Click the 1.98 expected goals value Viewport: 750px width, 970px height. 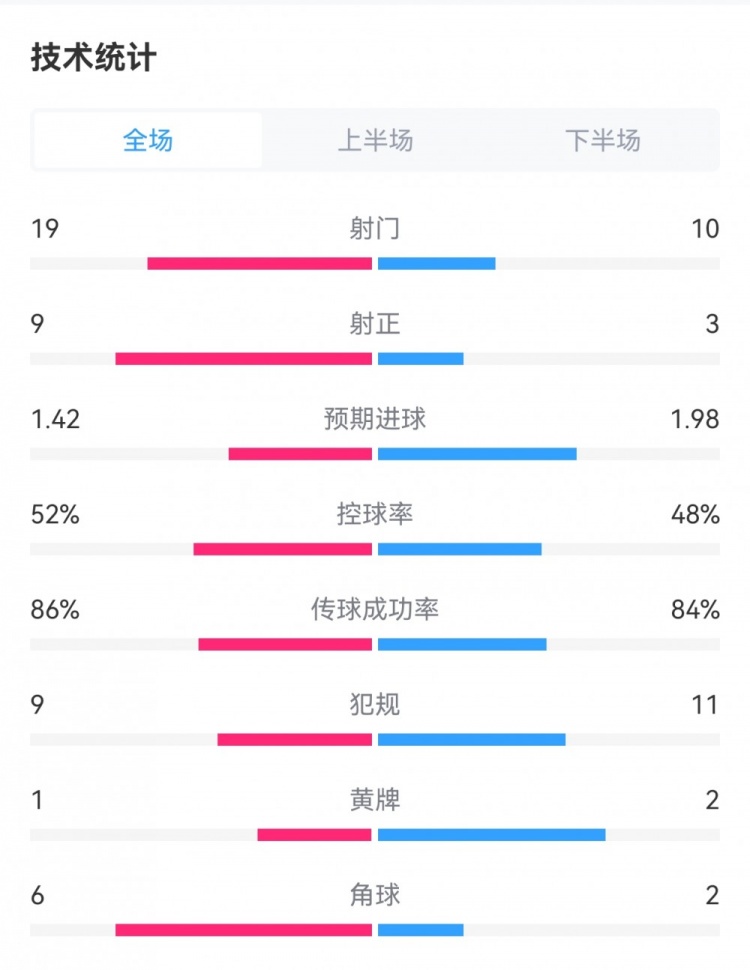point(695,420)
